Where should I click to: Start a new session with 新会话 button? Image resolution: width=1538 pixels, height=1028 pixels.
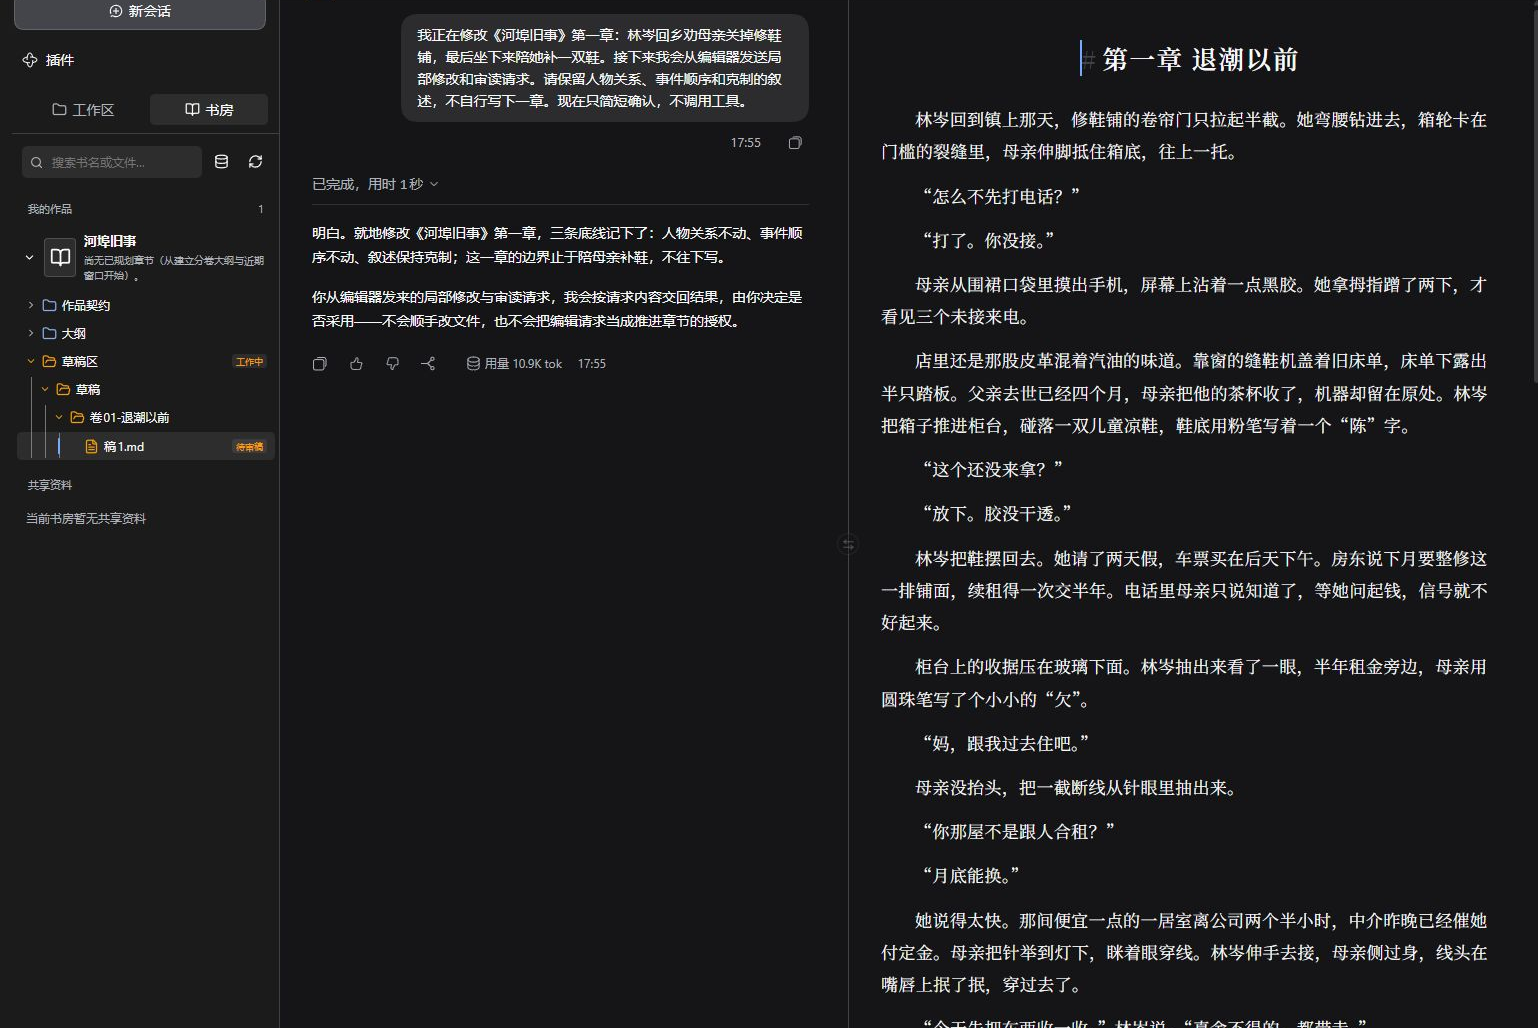[x=140, y=12]
